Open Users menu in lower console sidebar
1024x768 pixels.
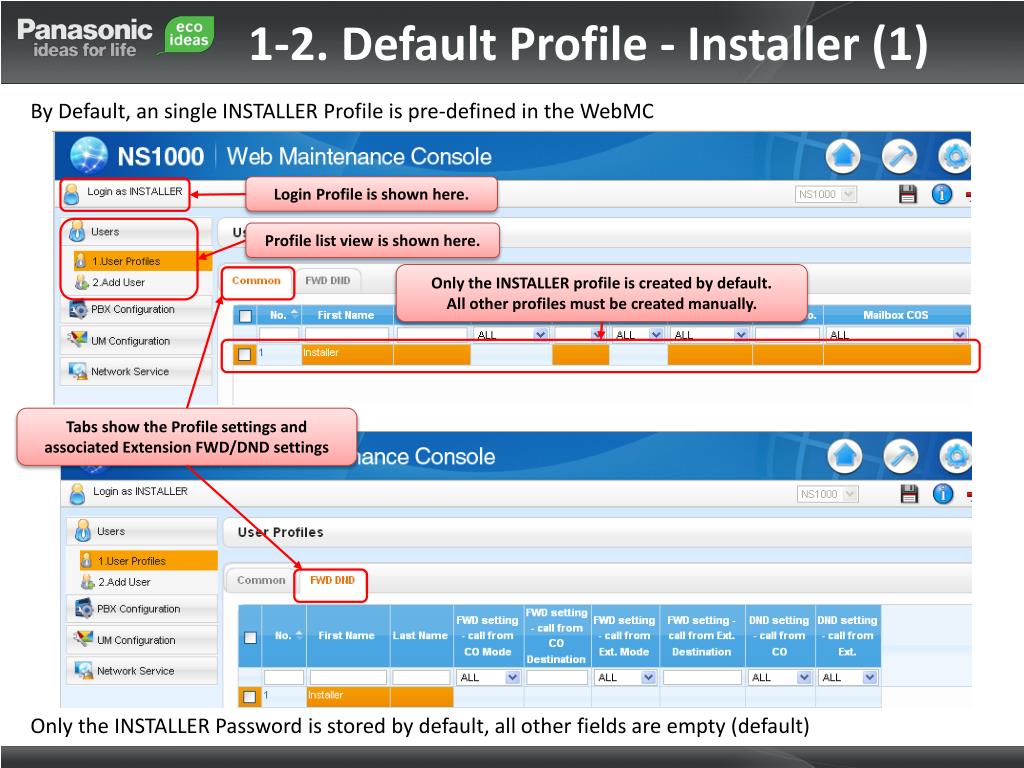pyautogui.click(x=142, y=531)
